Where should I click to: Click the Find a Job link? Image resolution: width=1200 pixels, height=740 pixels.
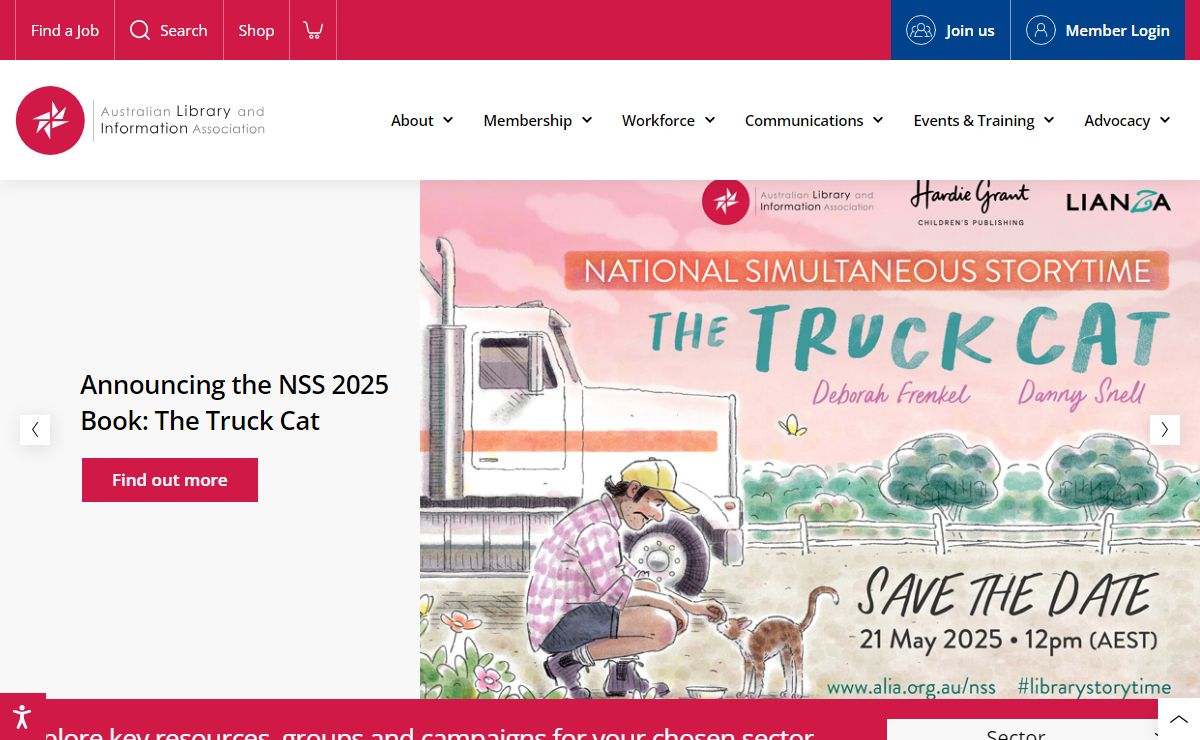coord(65,30)
